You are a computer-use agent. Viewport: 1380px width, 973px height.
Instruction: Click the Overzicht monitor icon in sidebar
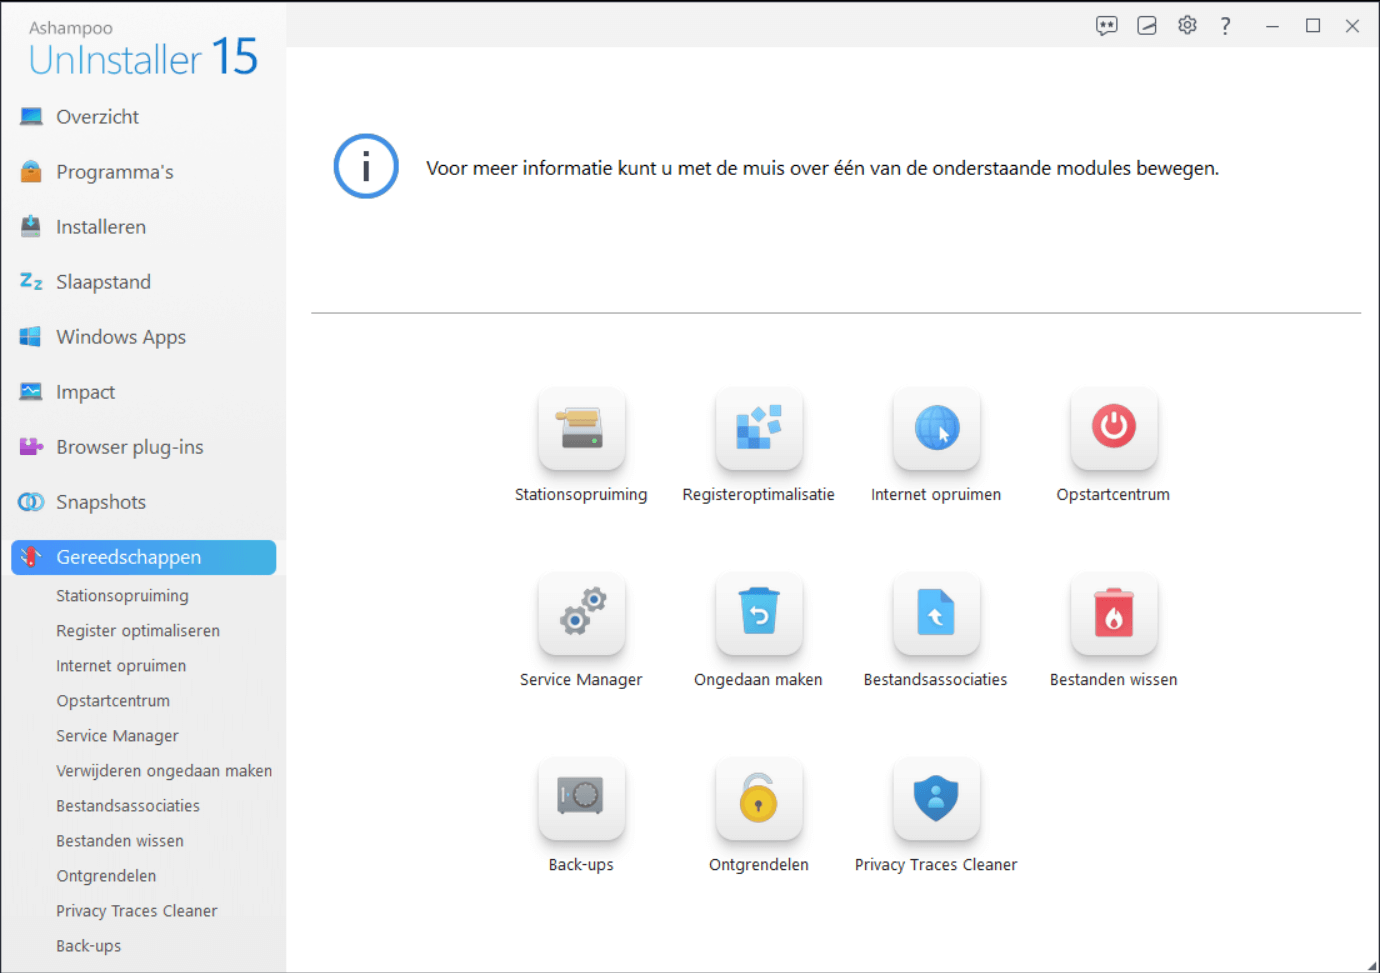click(x=31, y=116)
